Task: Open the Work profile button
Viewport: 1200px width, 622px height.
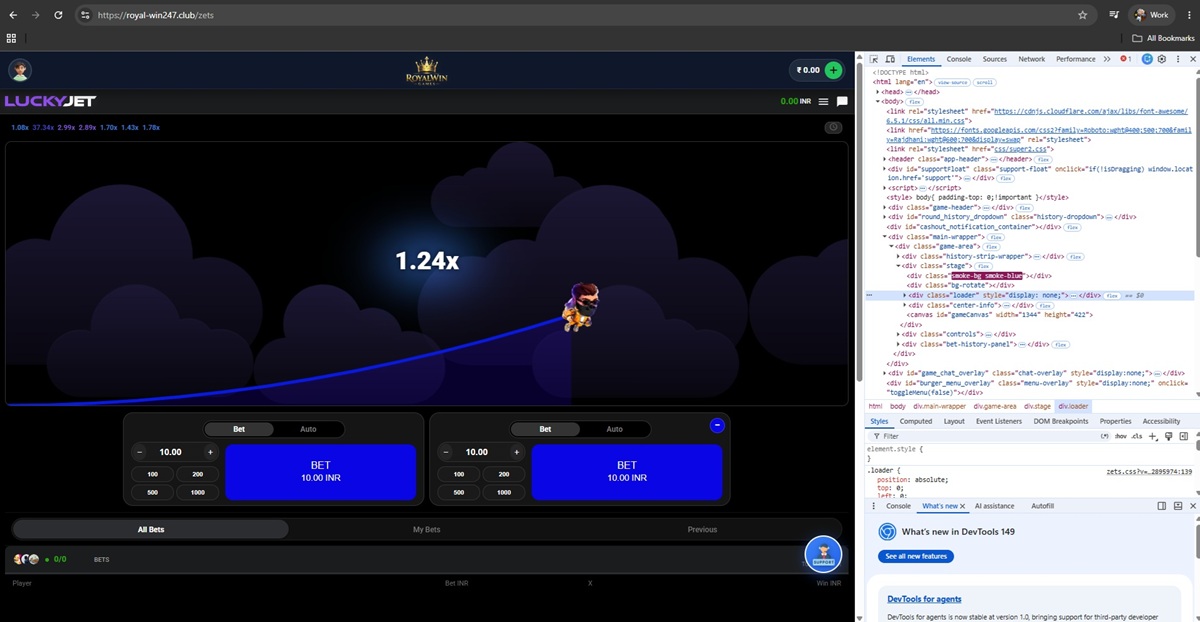Action: click(x=1152, y=15)
